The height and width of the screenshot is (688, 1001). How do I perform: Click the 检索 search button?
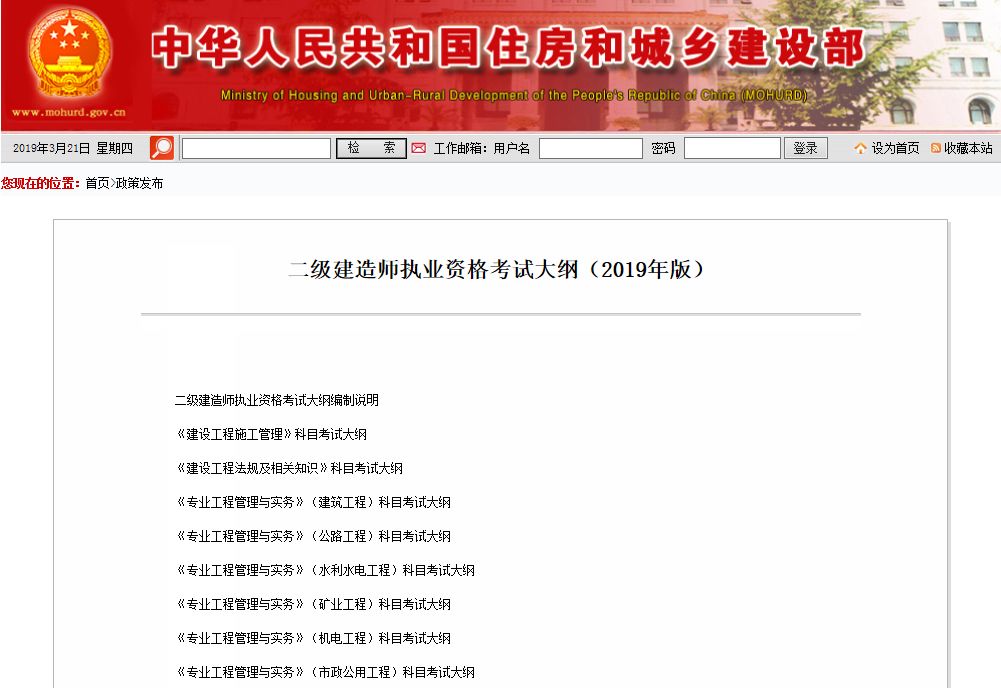point(372,148)
